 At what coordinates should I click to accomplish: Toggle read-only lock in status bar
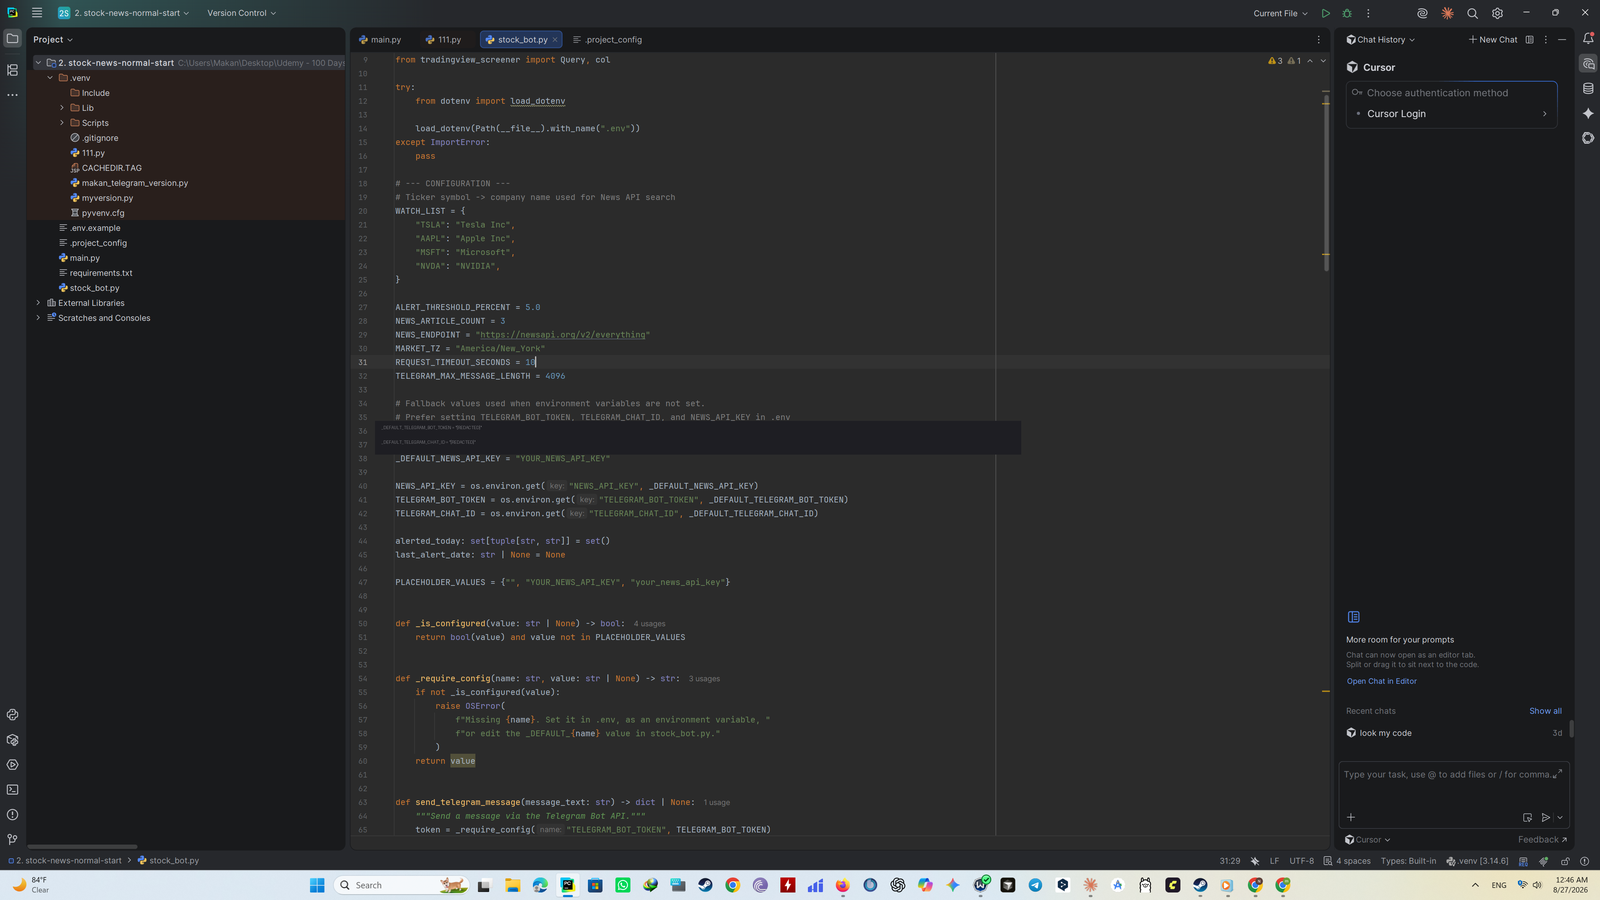(x=1565, y=861)
